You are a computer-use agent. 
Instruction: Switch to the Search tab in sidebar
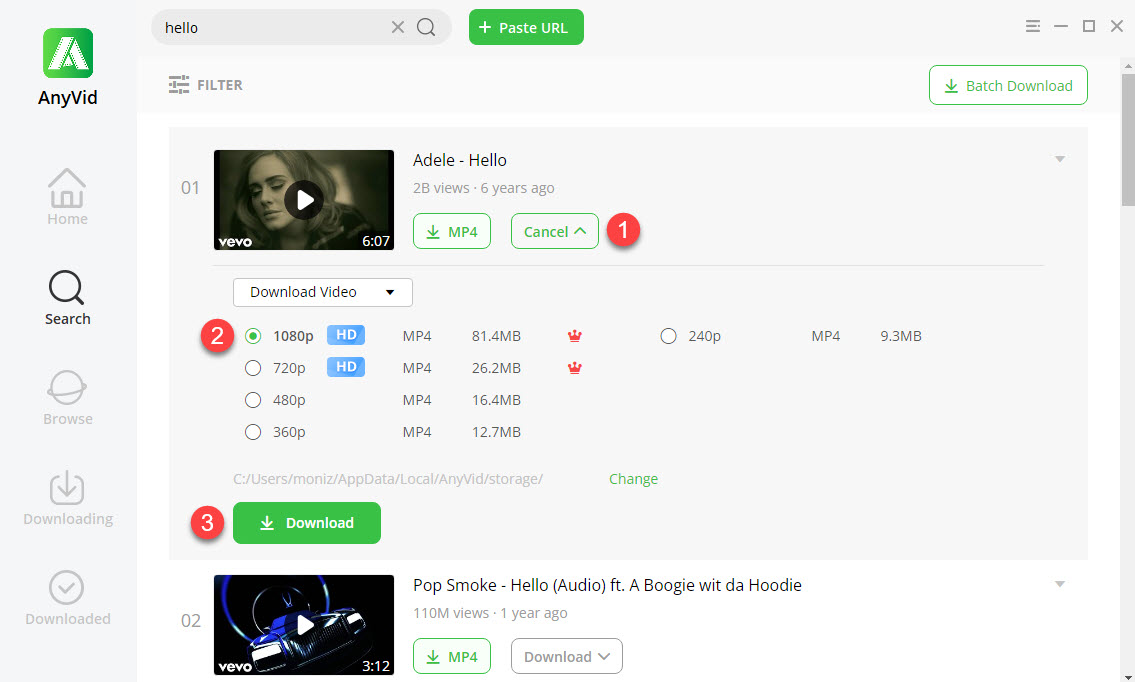(x=67, y=297)
